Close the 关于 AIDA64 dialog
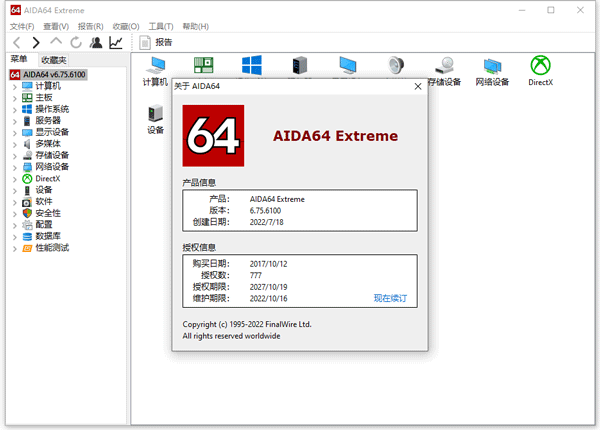The width and height of the screenshot is (600, 430). pos(416,87)
